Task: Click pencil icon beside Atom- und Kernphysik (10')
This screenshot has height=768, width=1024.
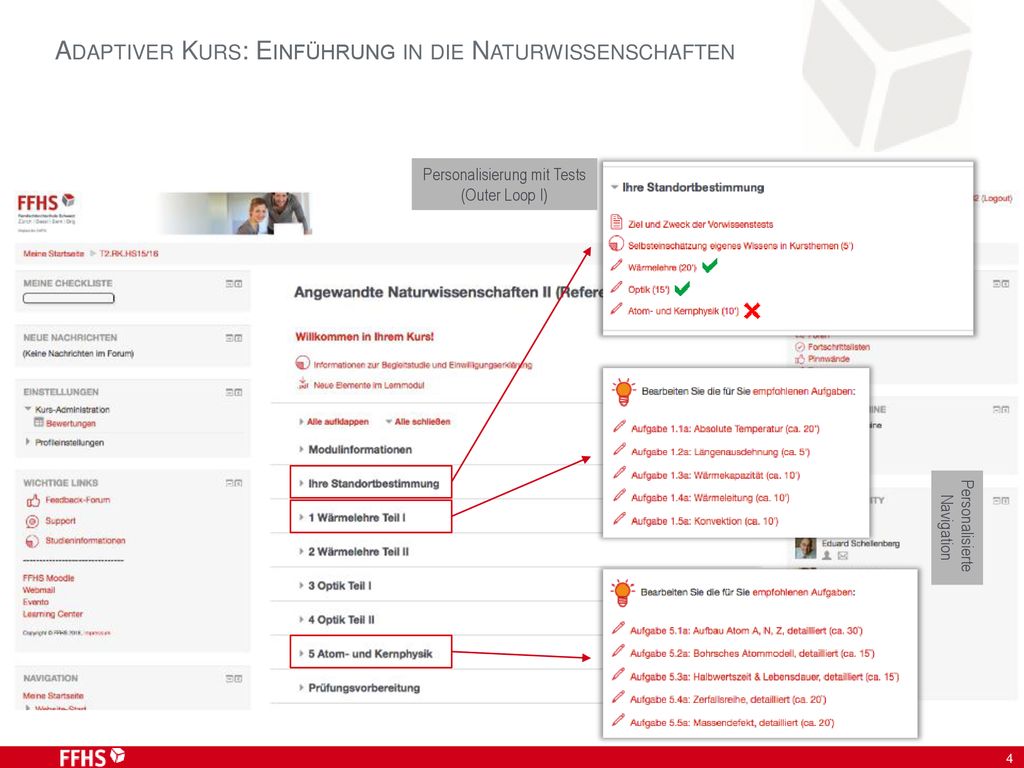Action: [616, 309]
